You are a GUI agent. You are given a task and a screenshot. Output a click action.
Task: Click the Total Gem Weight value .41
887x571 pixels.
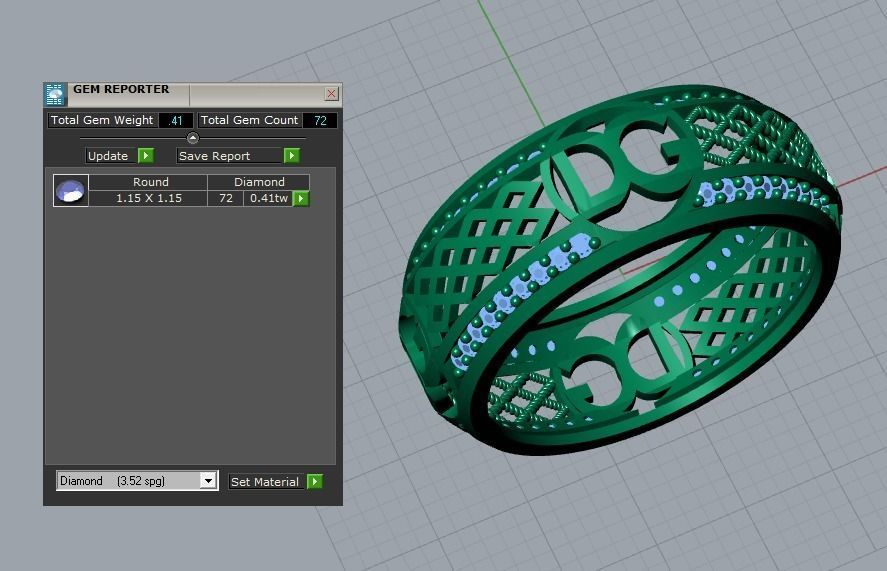click(x=176, y=121)
